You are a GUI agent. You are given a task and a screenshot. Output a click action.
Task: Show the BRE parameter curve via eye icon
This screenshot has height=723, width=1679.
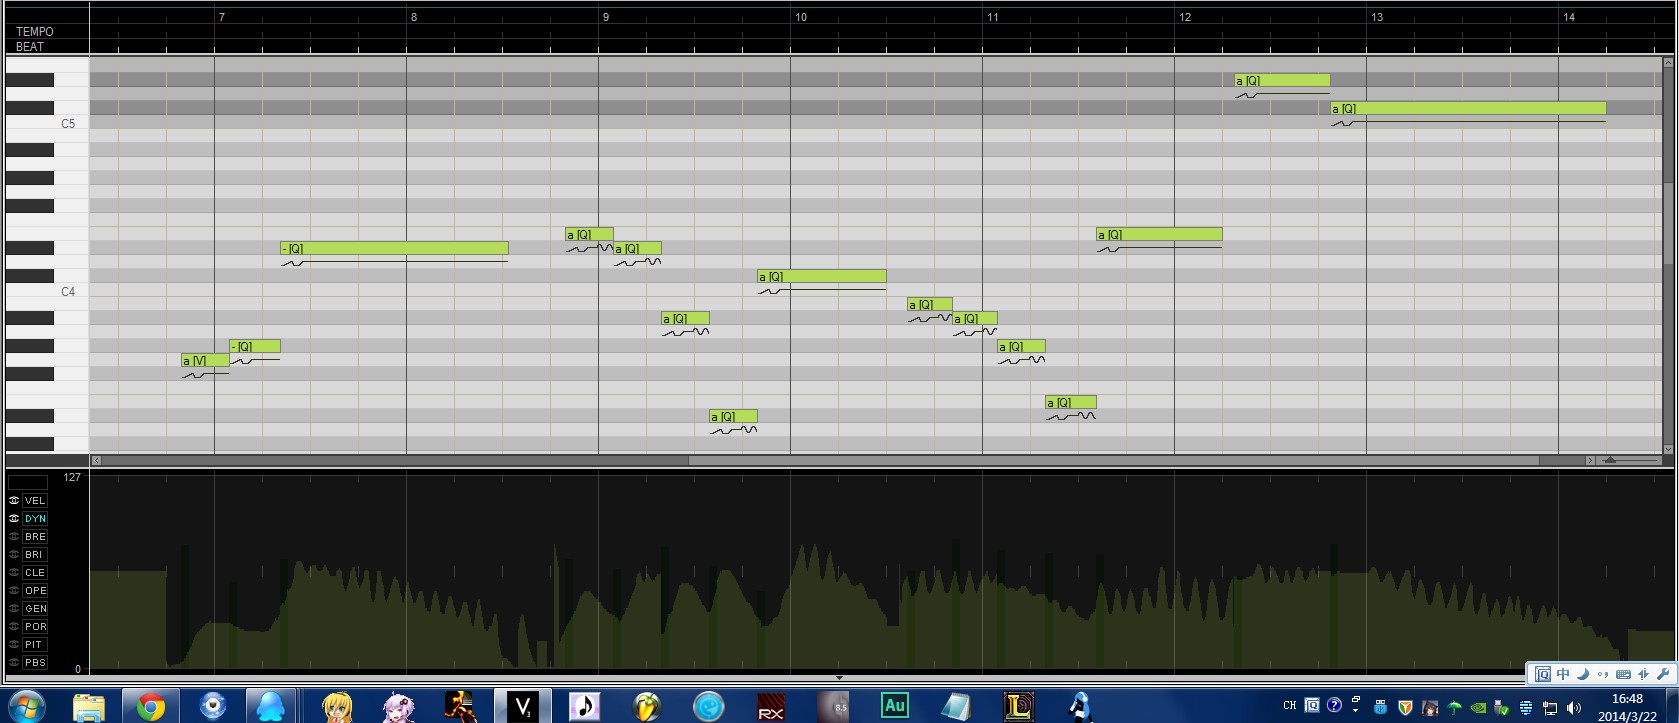(x=14, y=536)
